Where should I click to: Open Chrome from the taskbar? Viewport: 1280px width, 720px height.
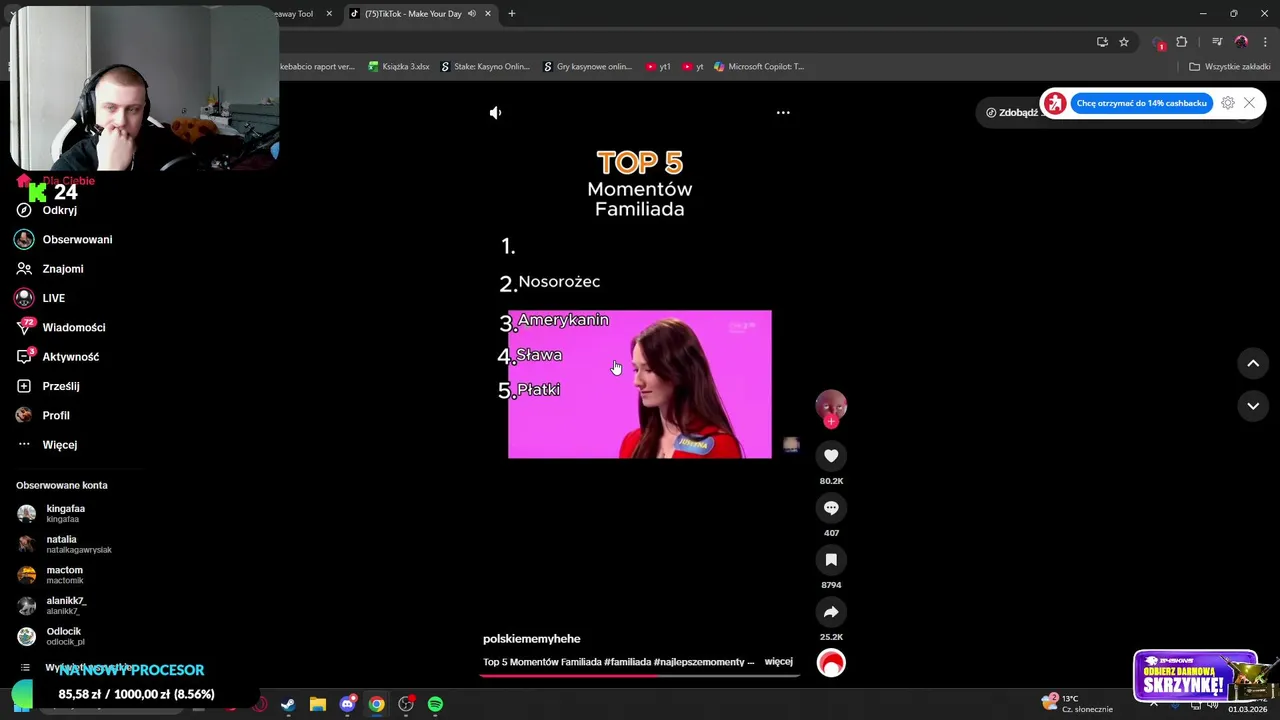376,704
